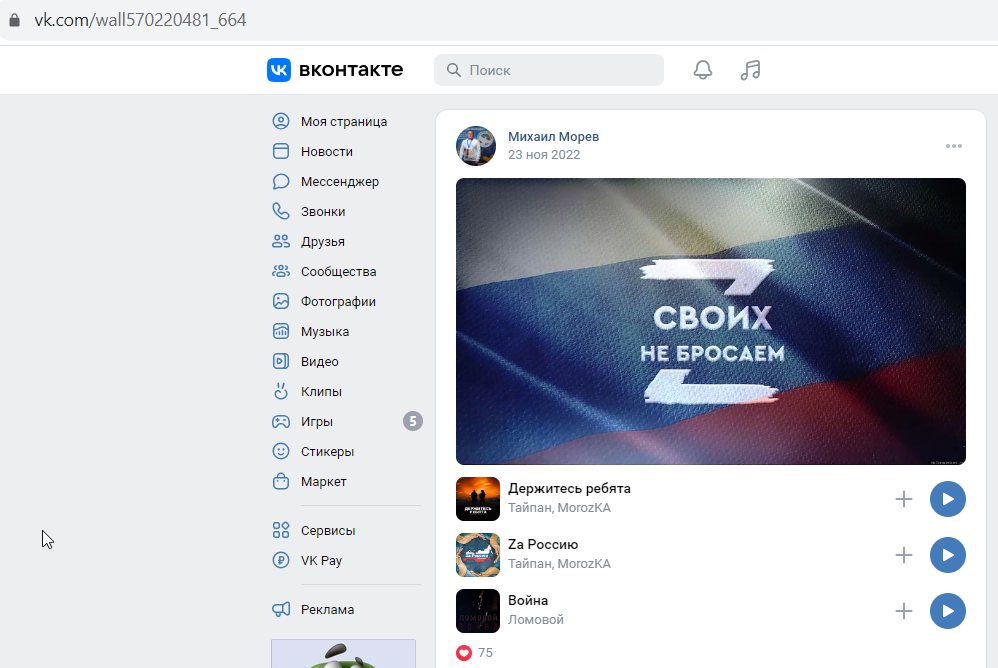The width and height of the screenshot is (998, 668).
Task: Click the Сообщества groups icon
Action: 281,271
